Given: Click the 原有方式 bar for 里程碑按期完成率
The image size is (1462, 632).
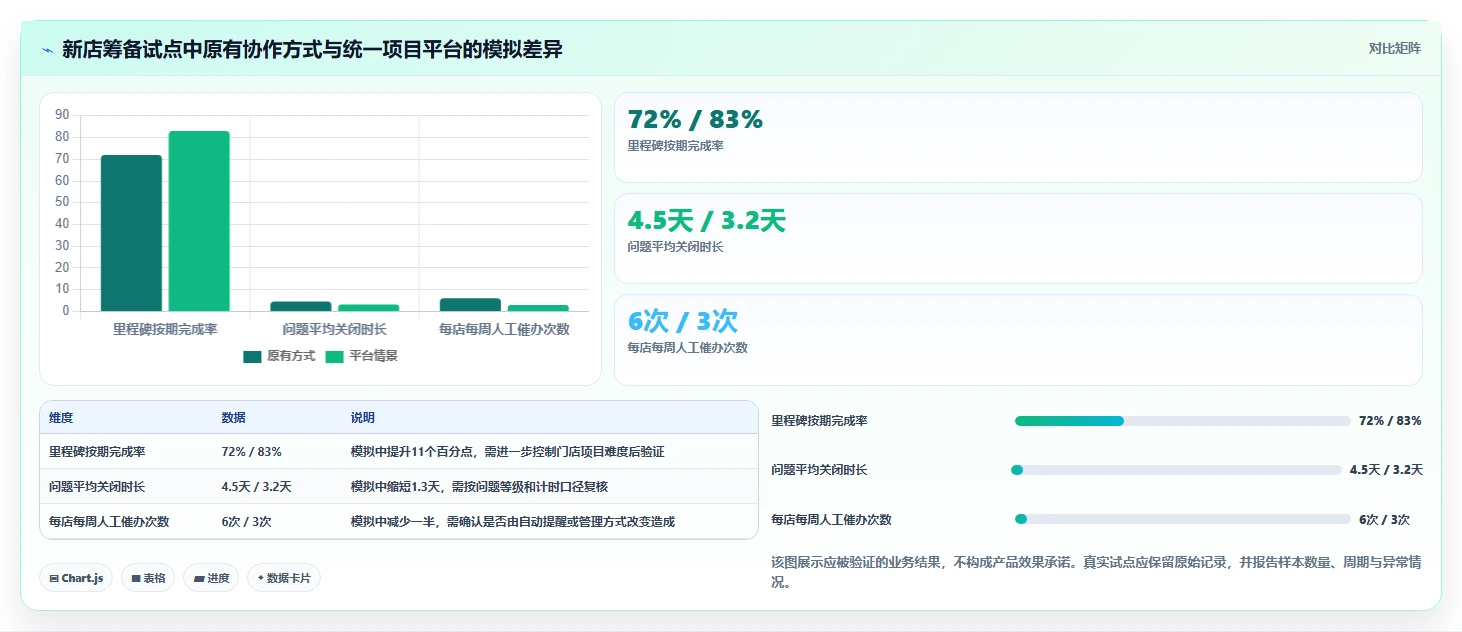Looking at the screenshot, I should [x=131, y=233].
